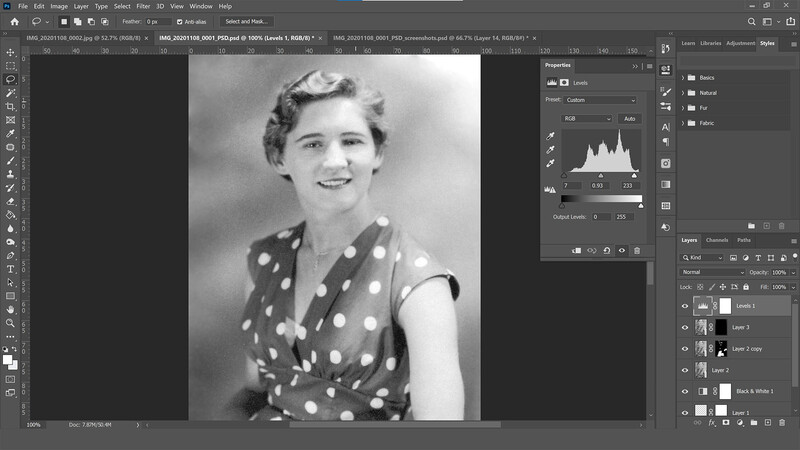Select the Clone Stamp tool
The height and width of the screenshot is (450, 800).
(10, 174)
